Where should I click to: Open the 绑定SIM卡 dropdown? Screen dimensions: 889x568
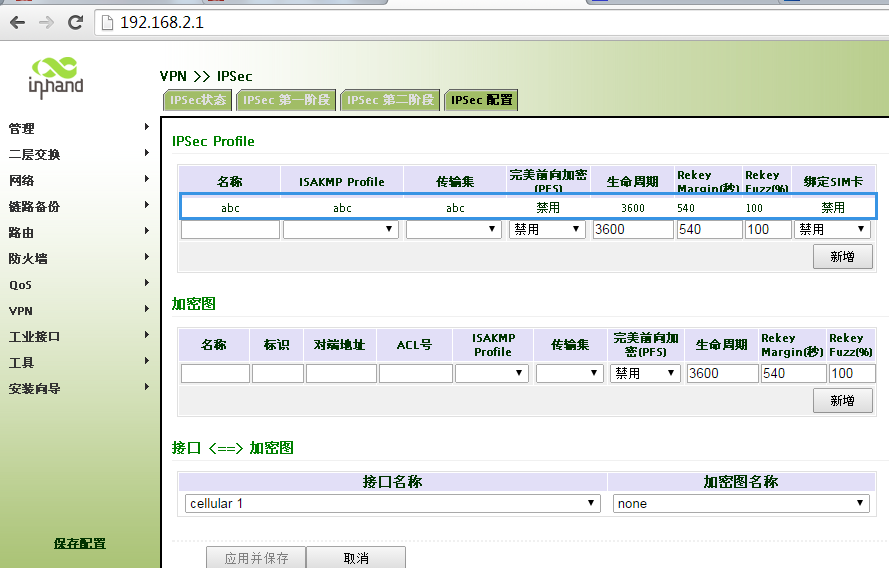(x=831, y=229)
